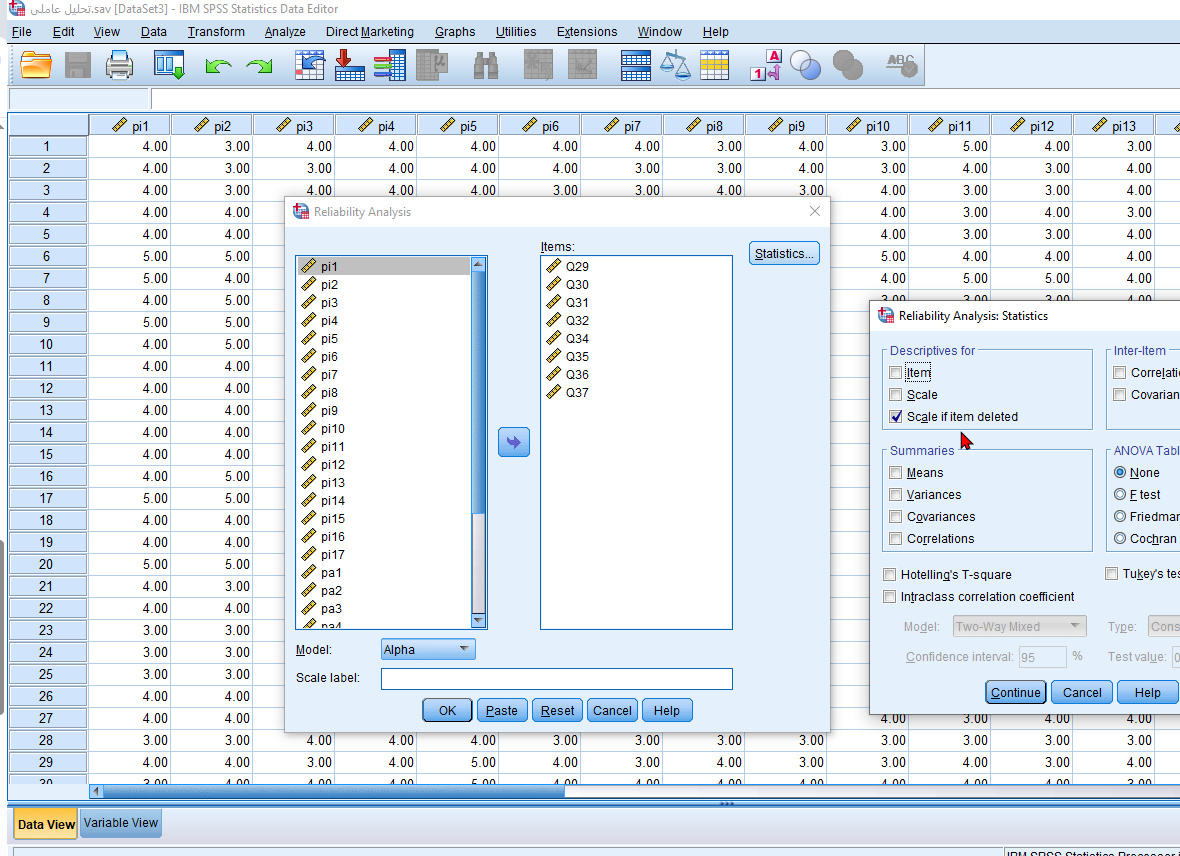Open the Recall recently used dialogs icon
The width and height of the screenshot is (1180, 856).
[169, 66]
